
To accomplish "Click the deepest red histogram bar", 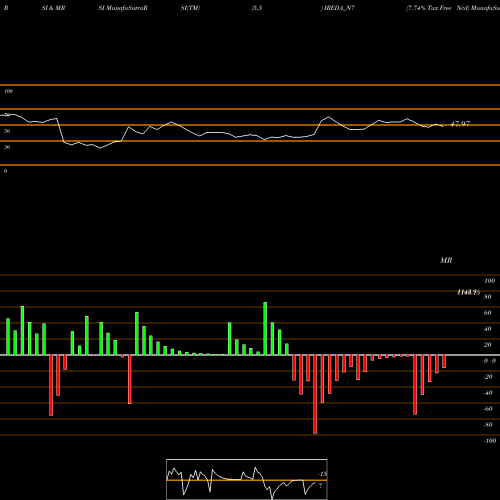I will click(315, 394).
